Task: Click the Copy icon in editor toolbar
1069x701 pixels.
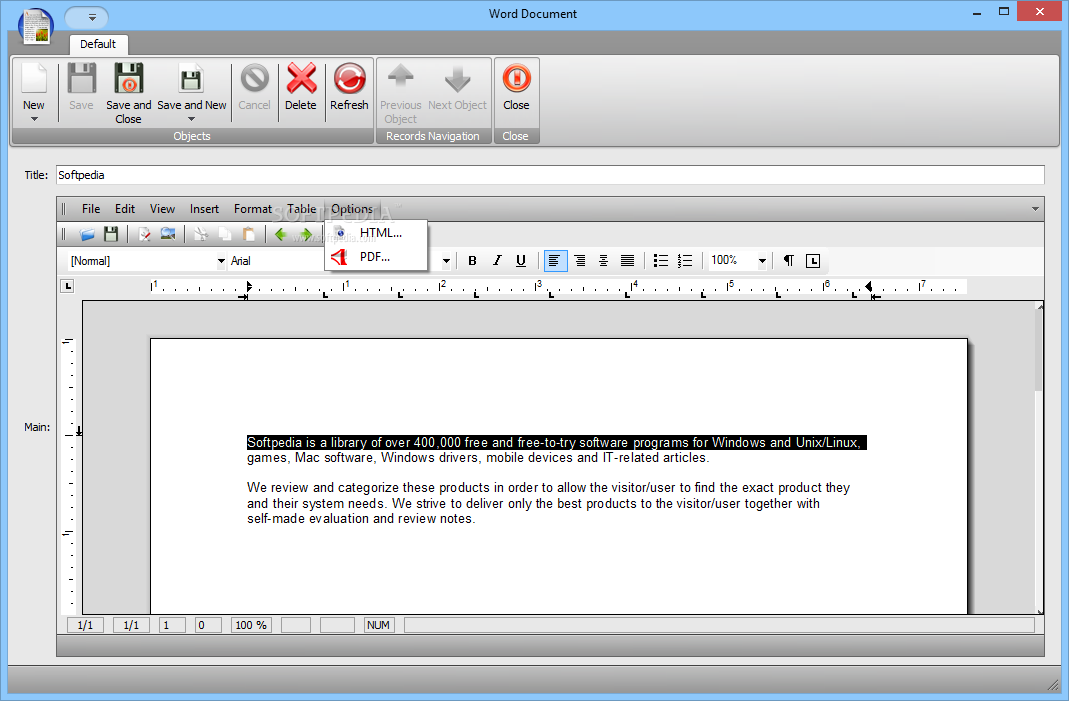Action: [224, 235]
